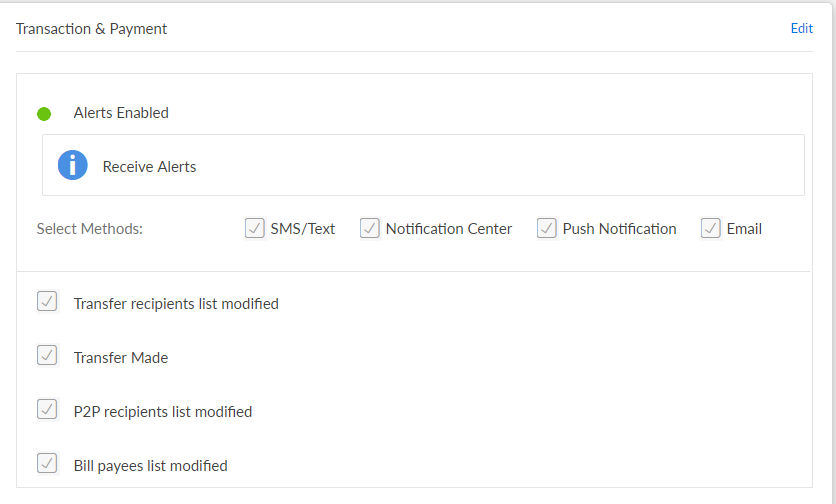Toggle the SMS/Text method checkbox
The height and width of the screenshot is (504, 836).
pos(255,229)
